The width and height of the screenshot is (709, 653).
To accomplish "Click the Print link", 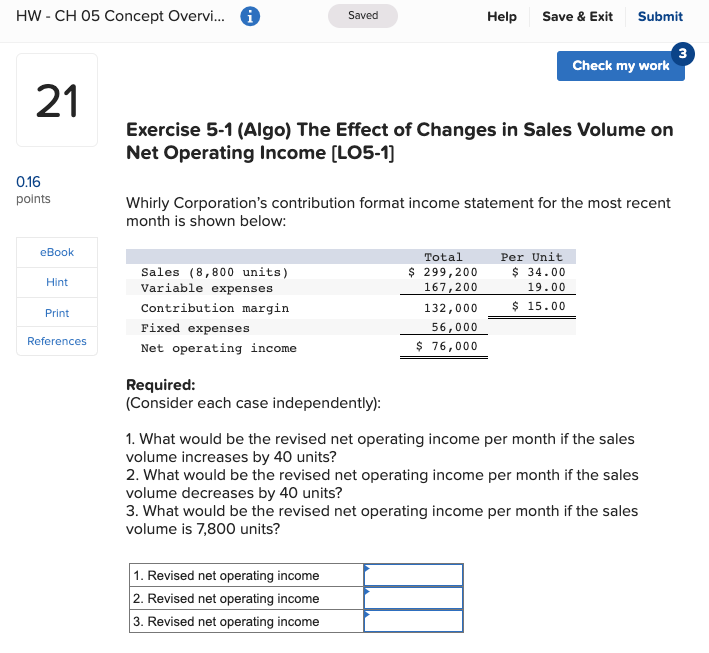I will tap(57, 313).
